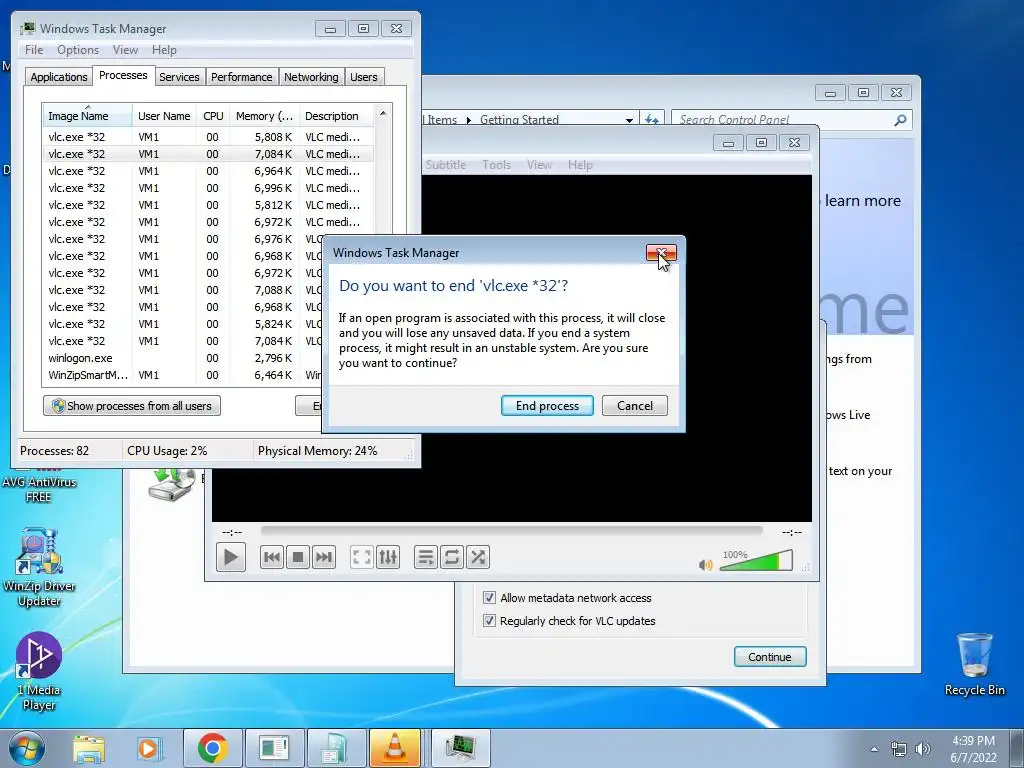Open the Recycle Bin desktop icon
This screenshot has width=1024, height=768.
coord(974,664)
